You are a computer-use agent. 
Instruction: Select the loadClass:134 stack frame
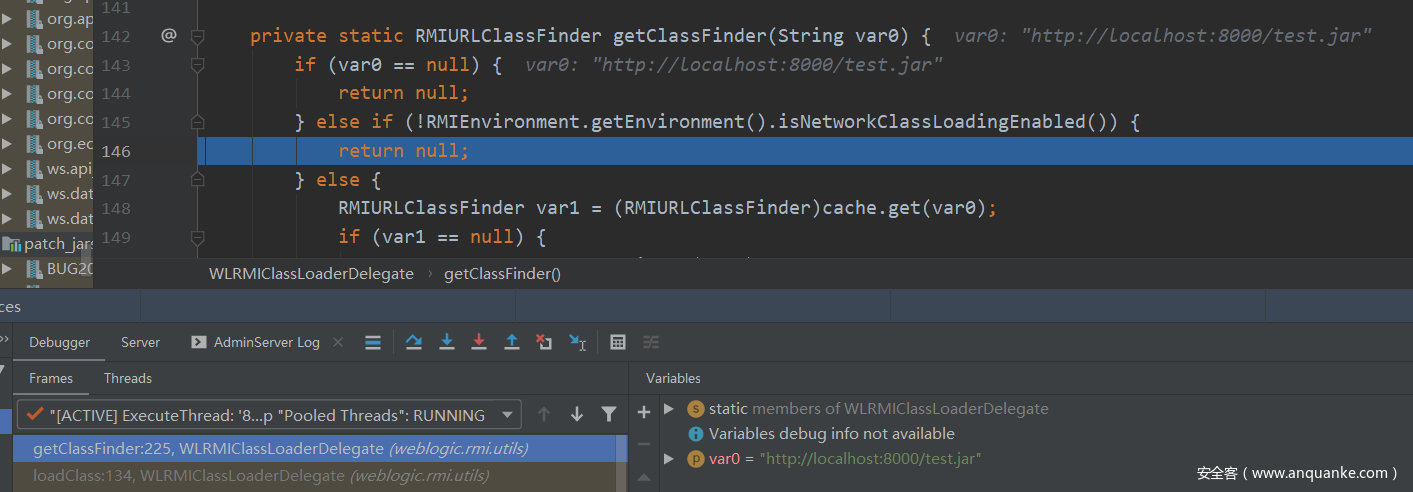pos(260,476)
